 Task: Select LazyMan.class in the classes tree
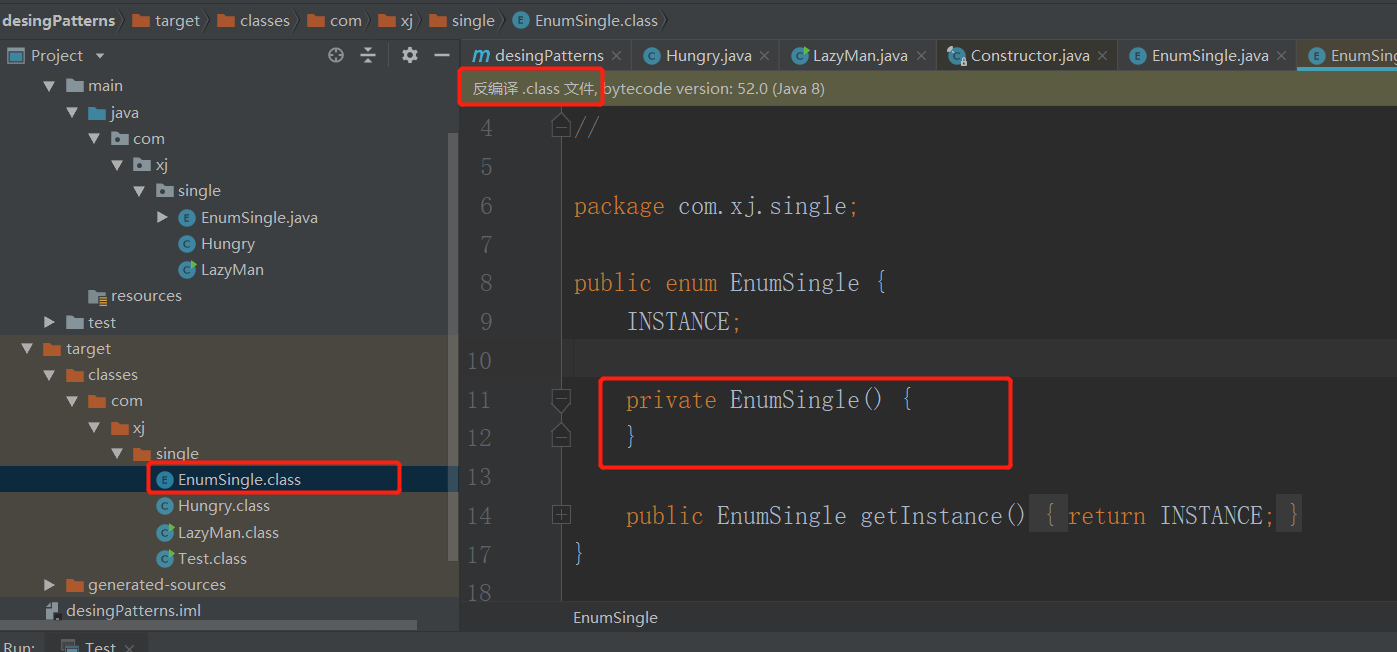point(228,533)
